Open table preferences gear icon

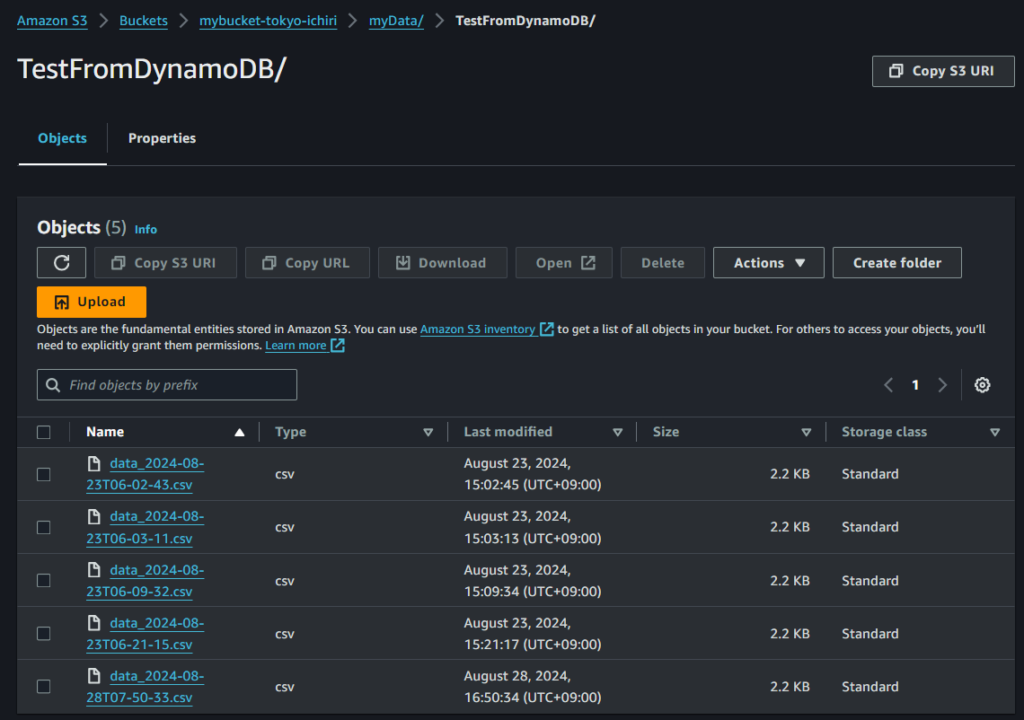click(x=982, y=385)
